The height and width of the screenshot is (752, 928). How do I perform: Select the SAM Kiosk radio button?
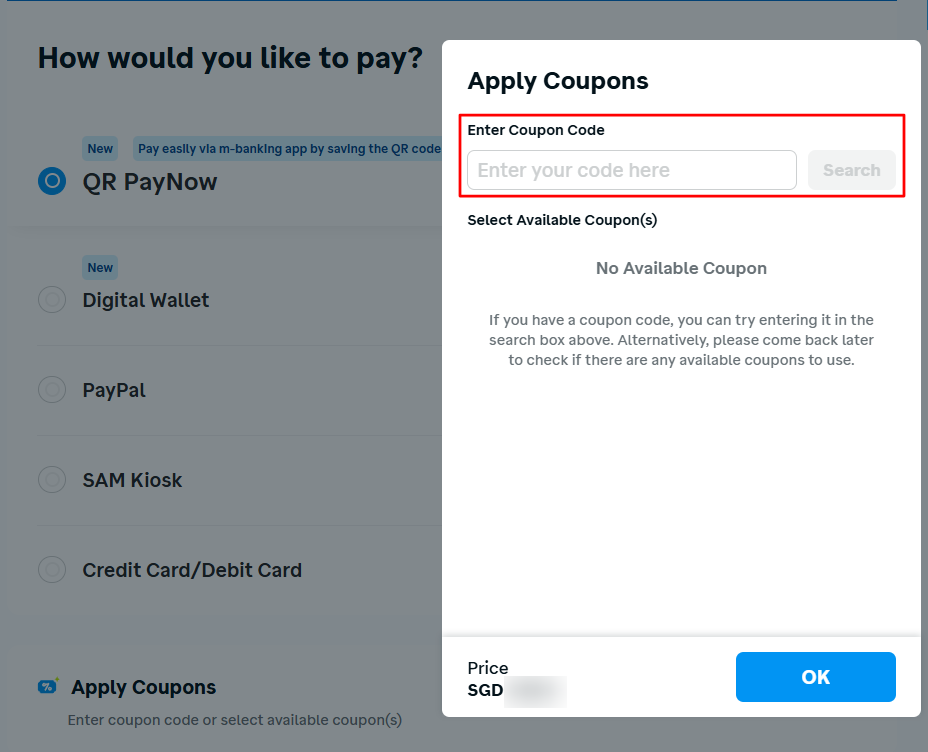coord(52,480)
